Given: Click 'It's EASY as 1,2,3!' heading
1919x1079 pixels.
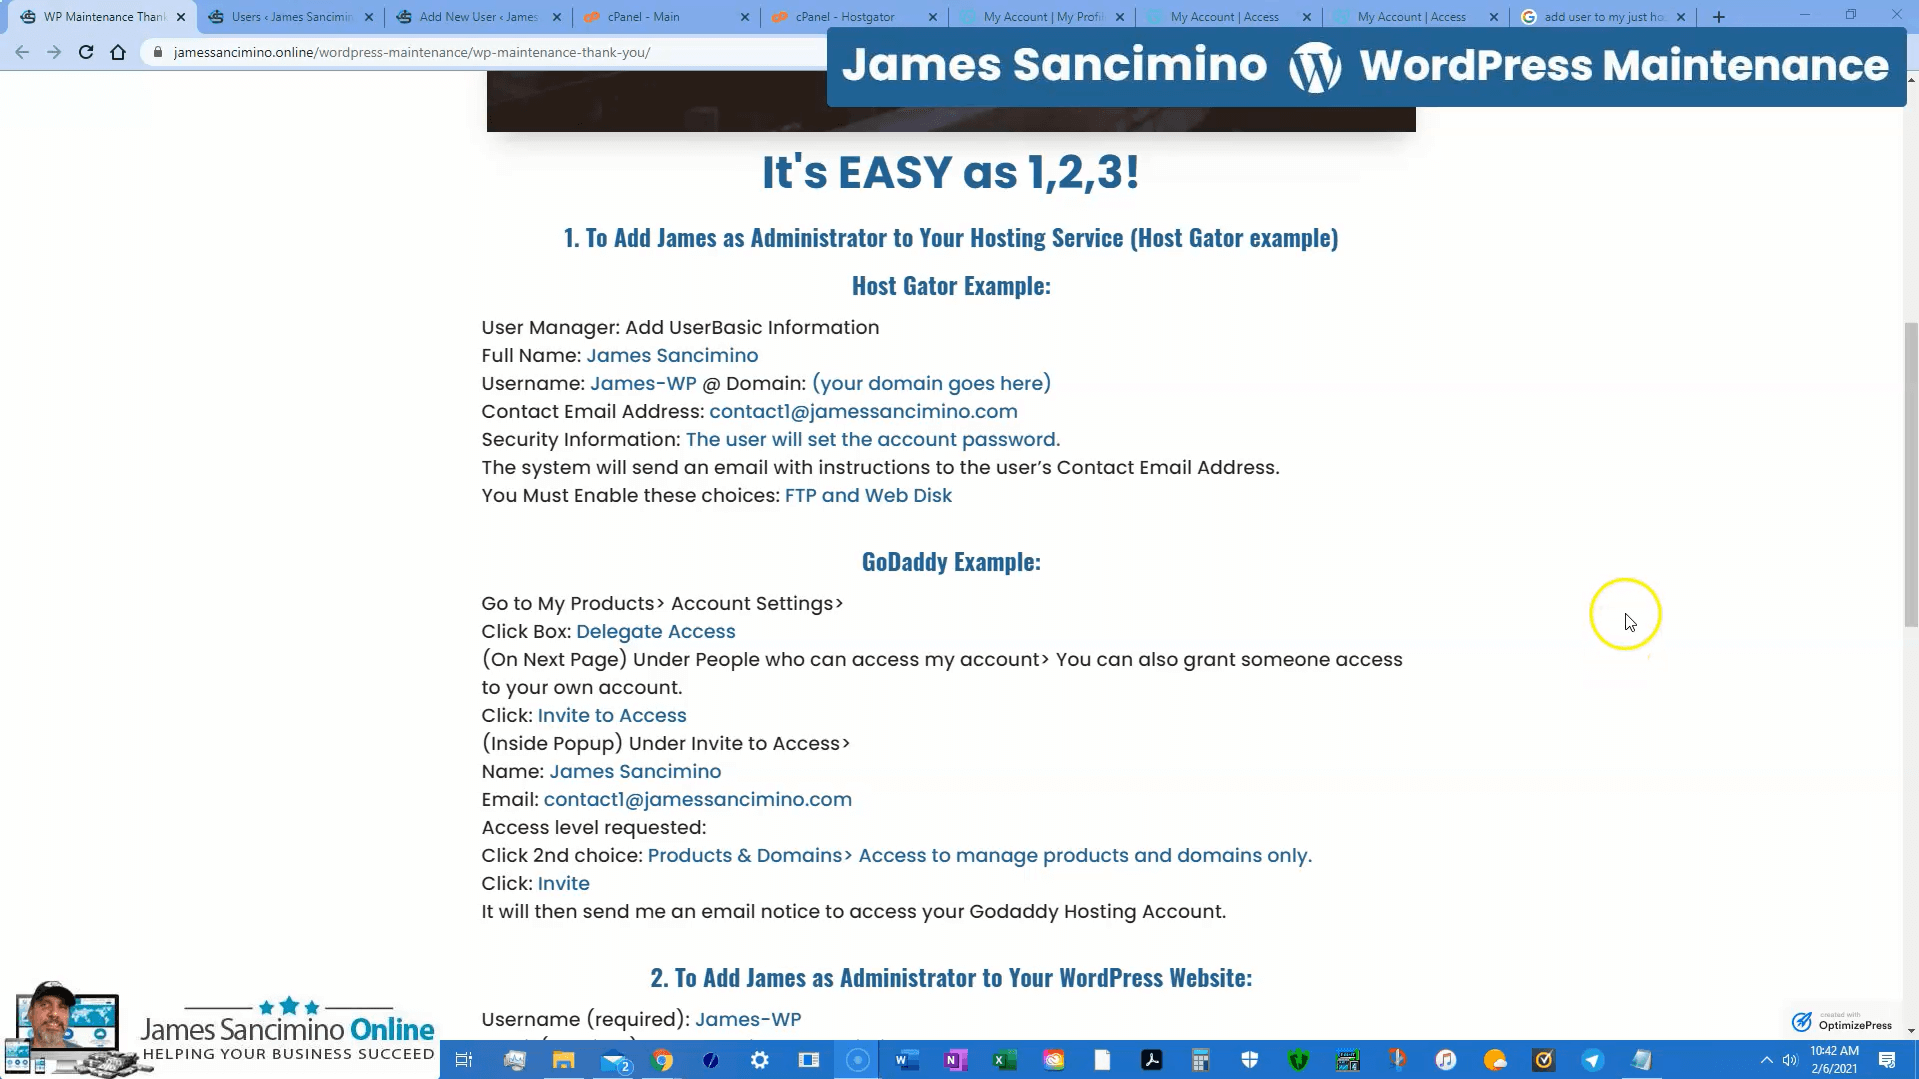Looking at the screenshot, I should click(x=951, y=172).
